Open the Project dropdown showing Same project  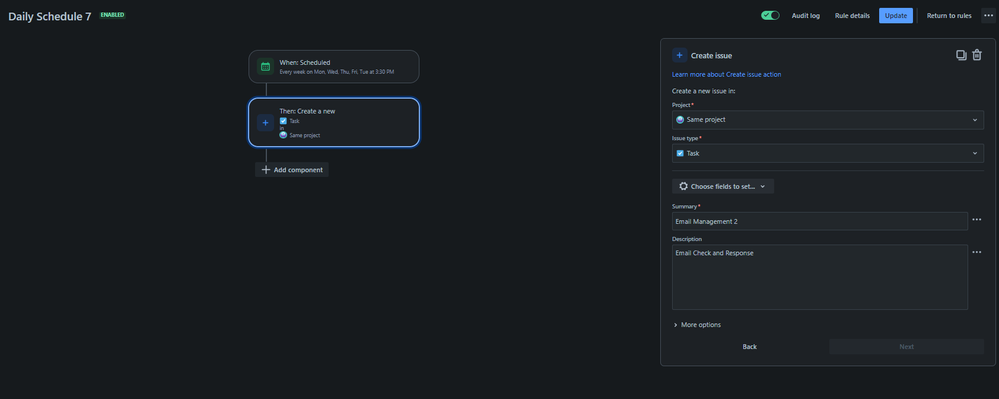click(x=828, y=120)
